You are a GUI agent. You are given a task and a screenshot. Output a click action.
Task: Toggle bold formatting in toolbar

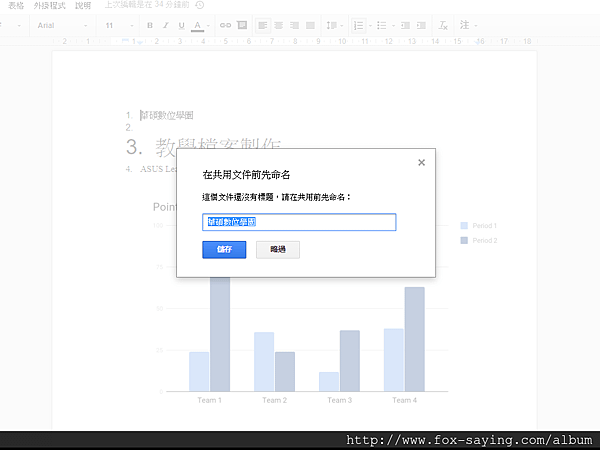150,25
